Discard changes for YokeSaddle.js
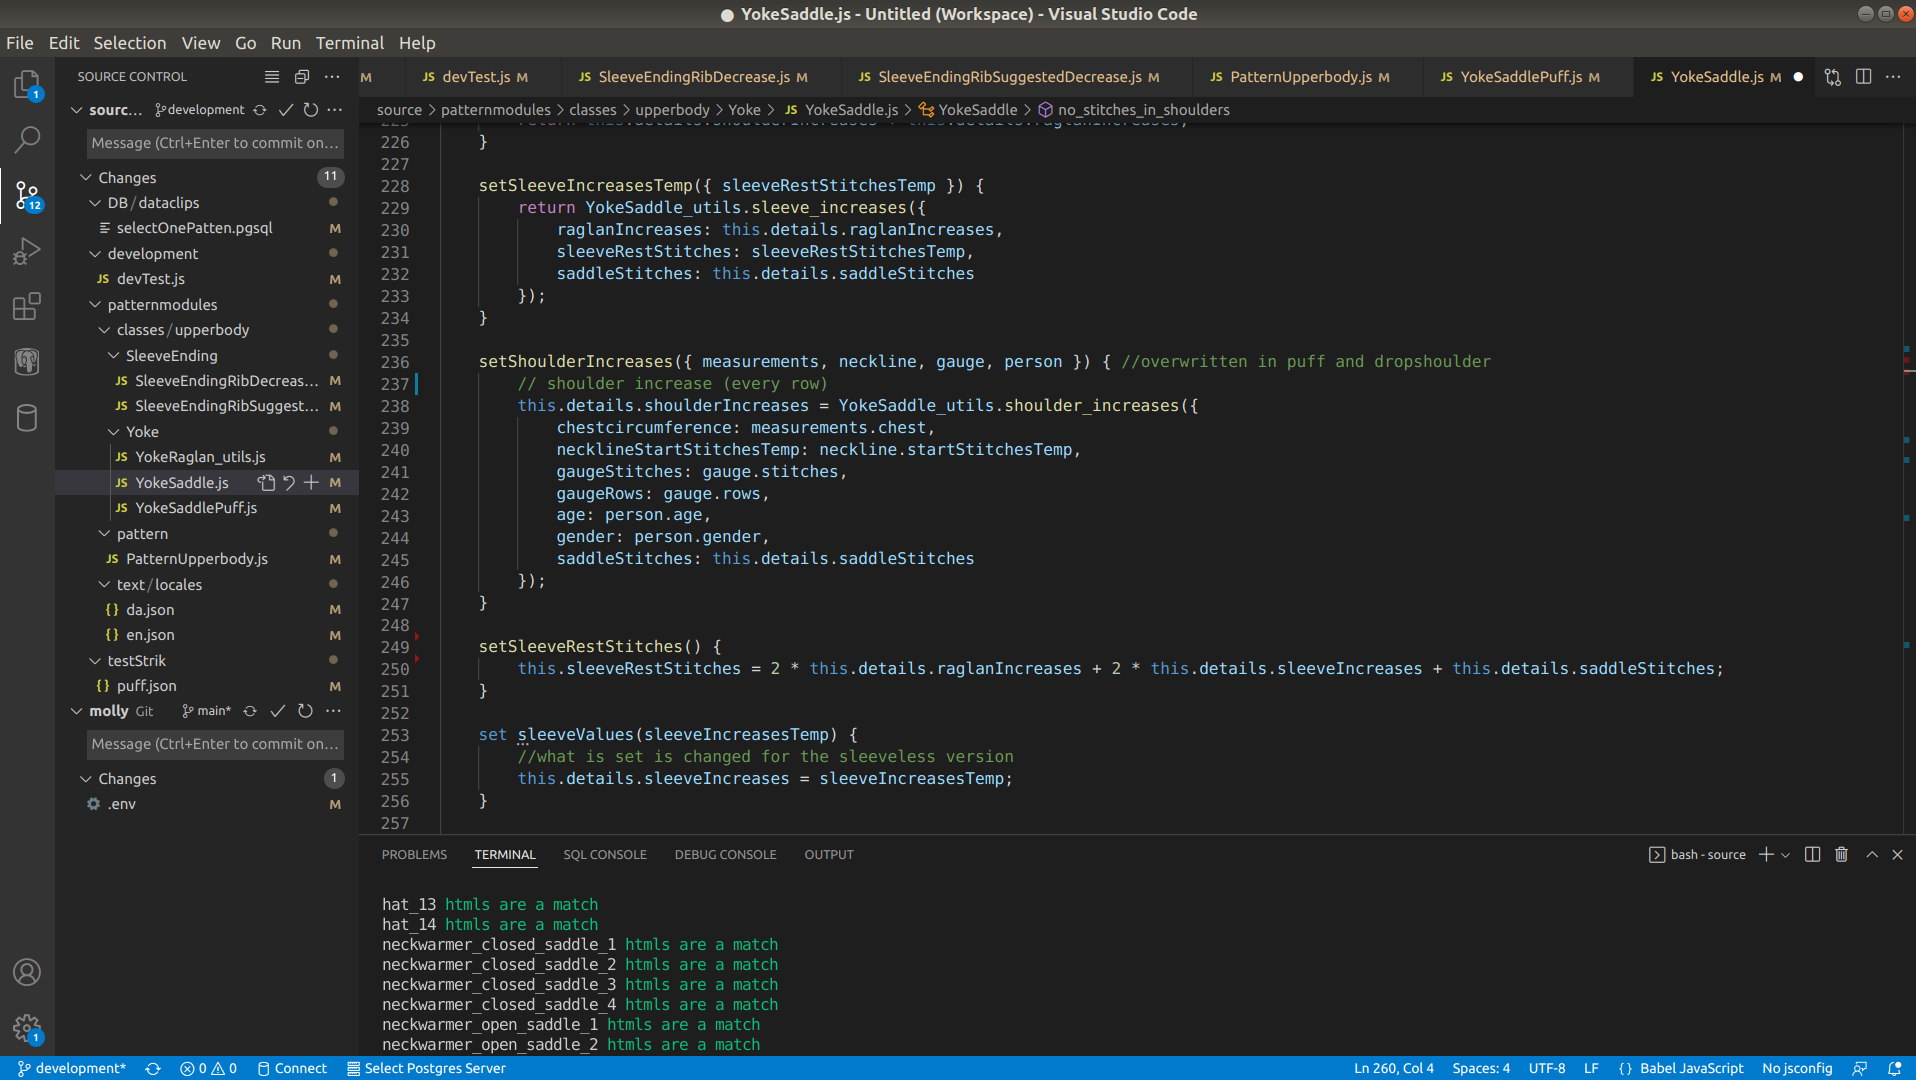The height and width of the screenshot is (1080, 1916). tap(289, 483)
